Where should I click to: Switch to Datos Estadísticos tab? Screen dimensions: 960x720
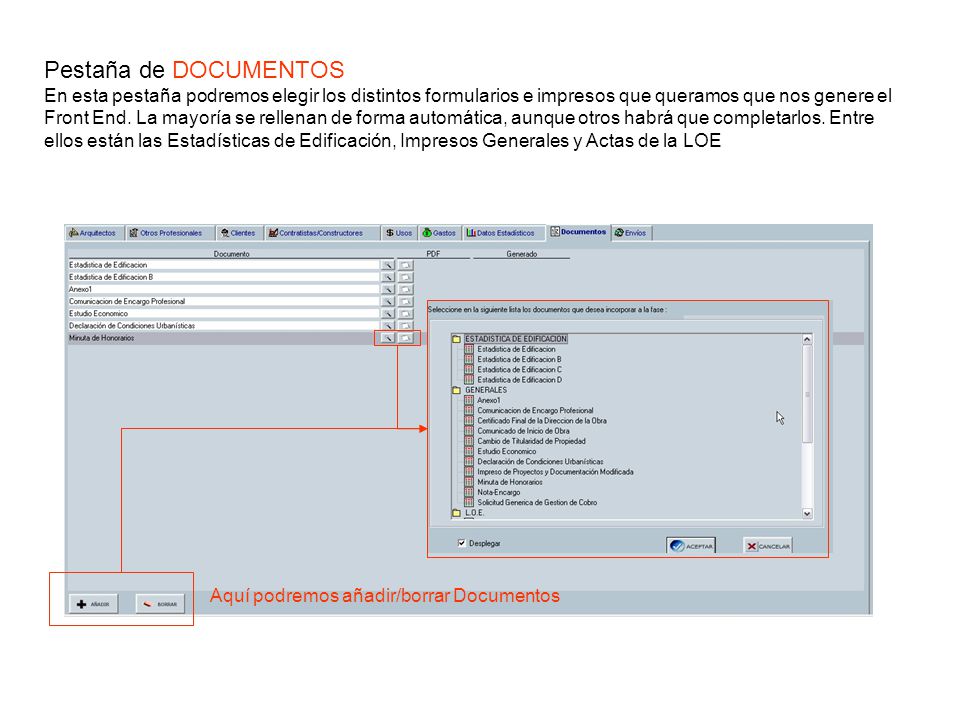[503, 233]
